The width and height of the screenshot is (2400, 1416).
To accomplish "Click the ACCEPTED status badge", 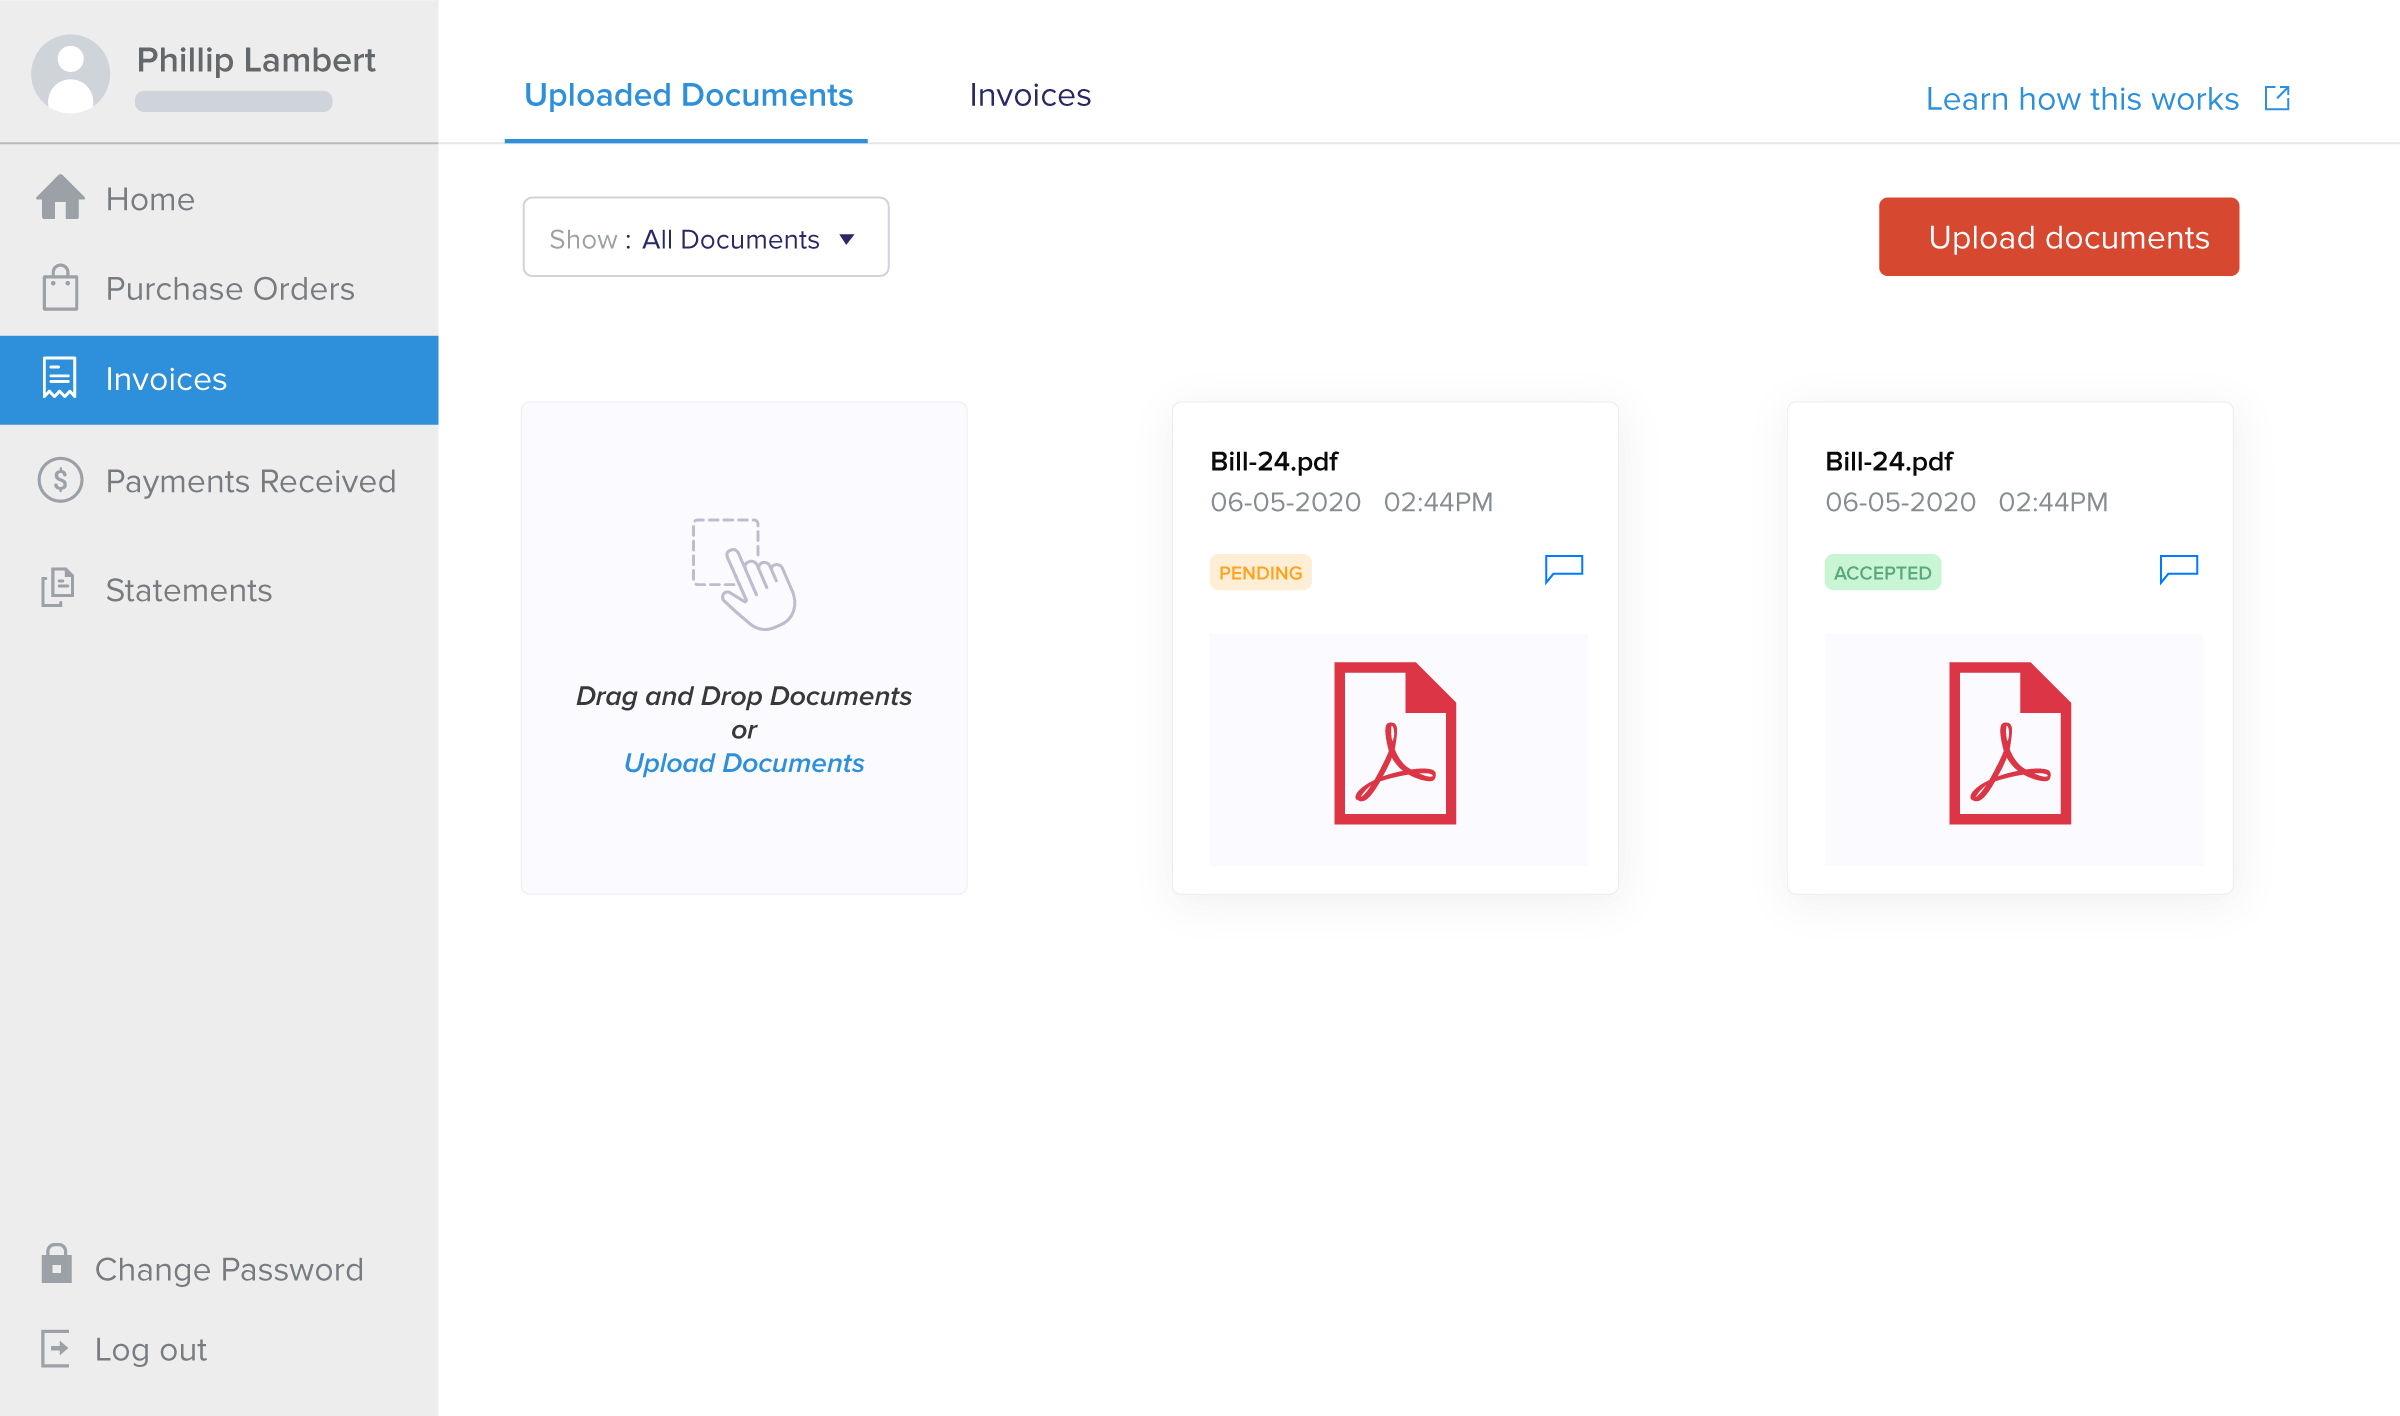I will pos(1882,572).
